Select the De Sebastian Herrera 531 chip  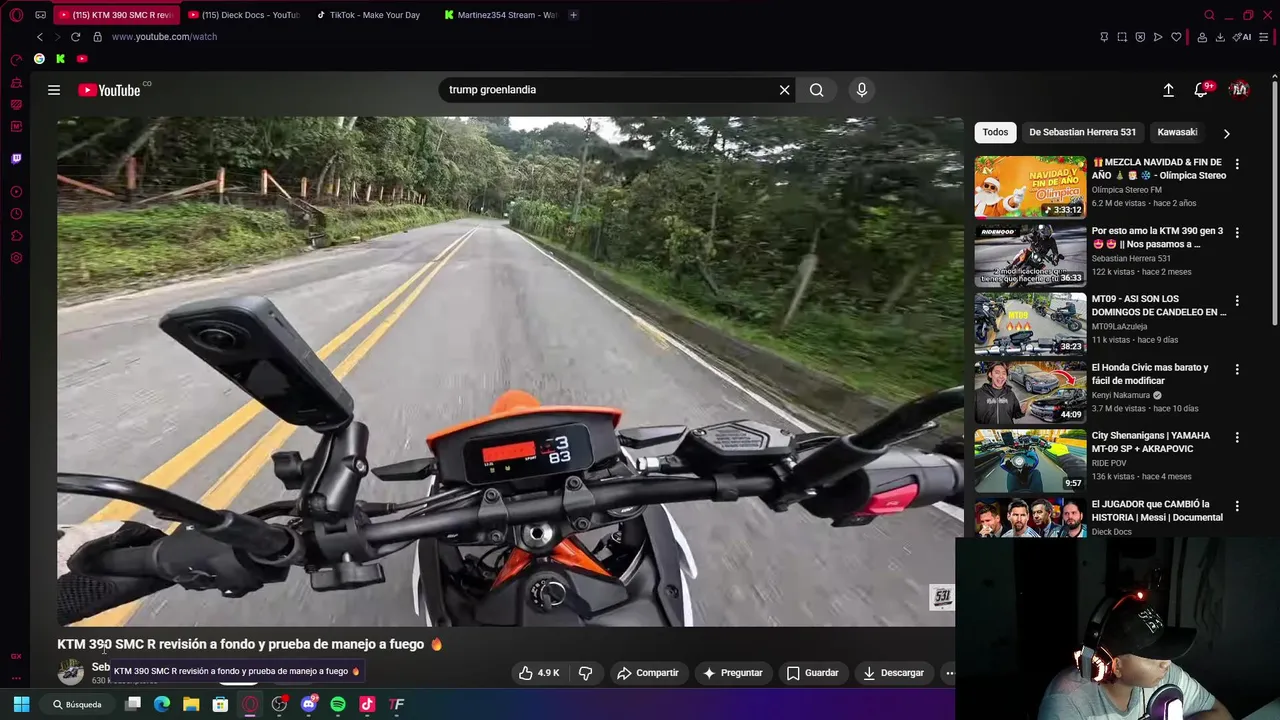(1082, 132)
